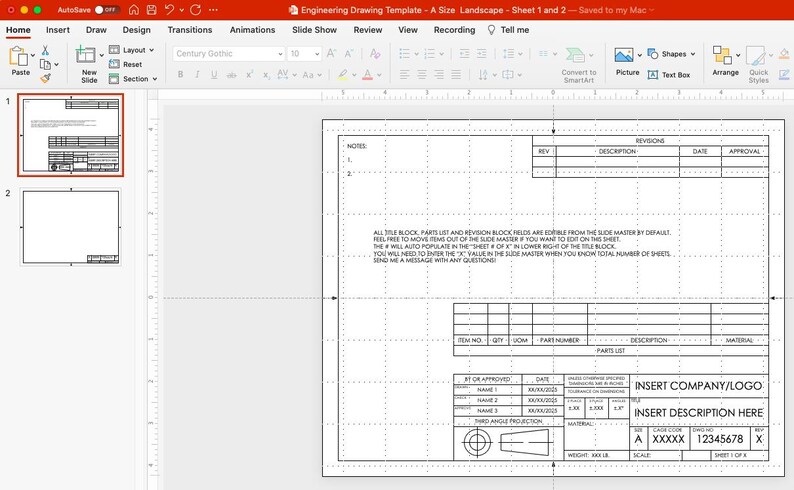Click the Save disk icon

[x=151, y=10]
